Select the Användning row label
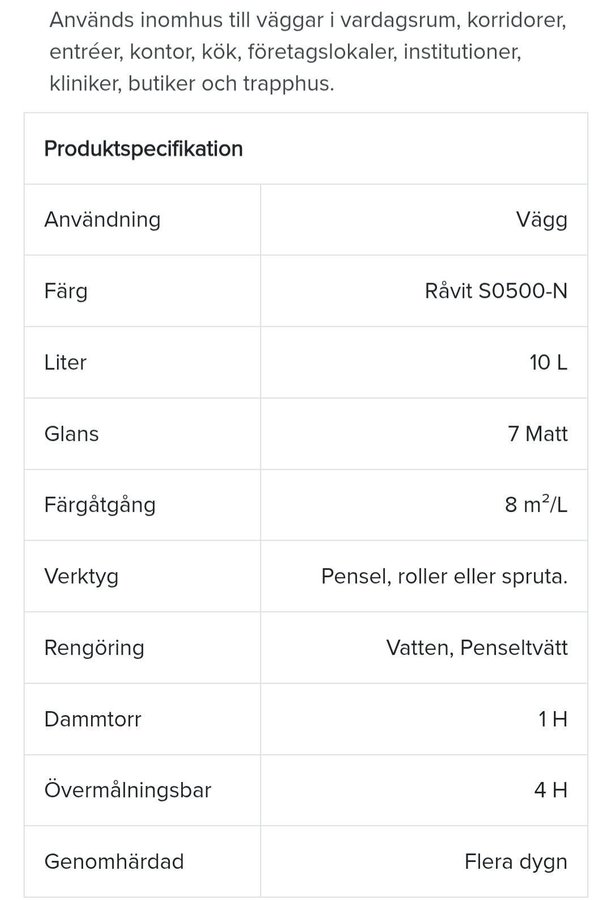Viewport: 612px width, 900px height. tap(102, 220)
